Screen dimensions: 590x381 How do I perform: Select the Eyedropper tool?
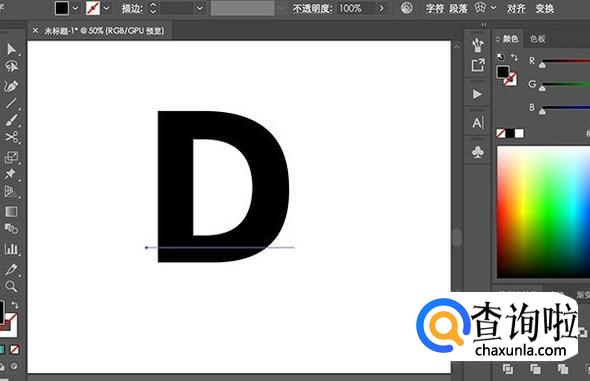[11, 269]
